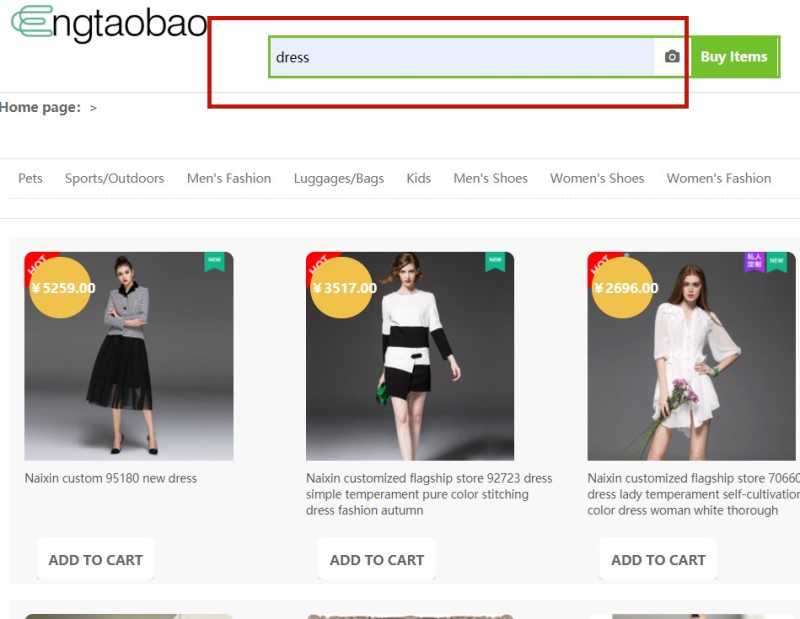Click the Home page breadcrumb
Viewport: 800px width, 619px height.
point(40,107)
